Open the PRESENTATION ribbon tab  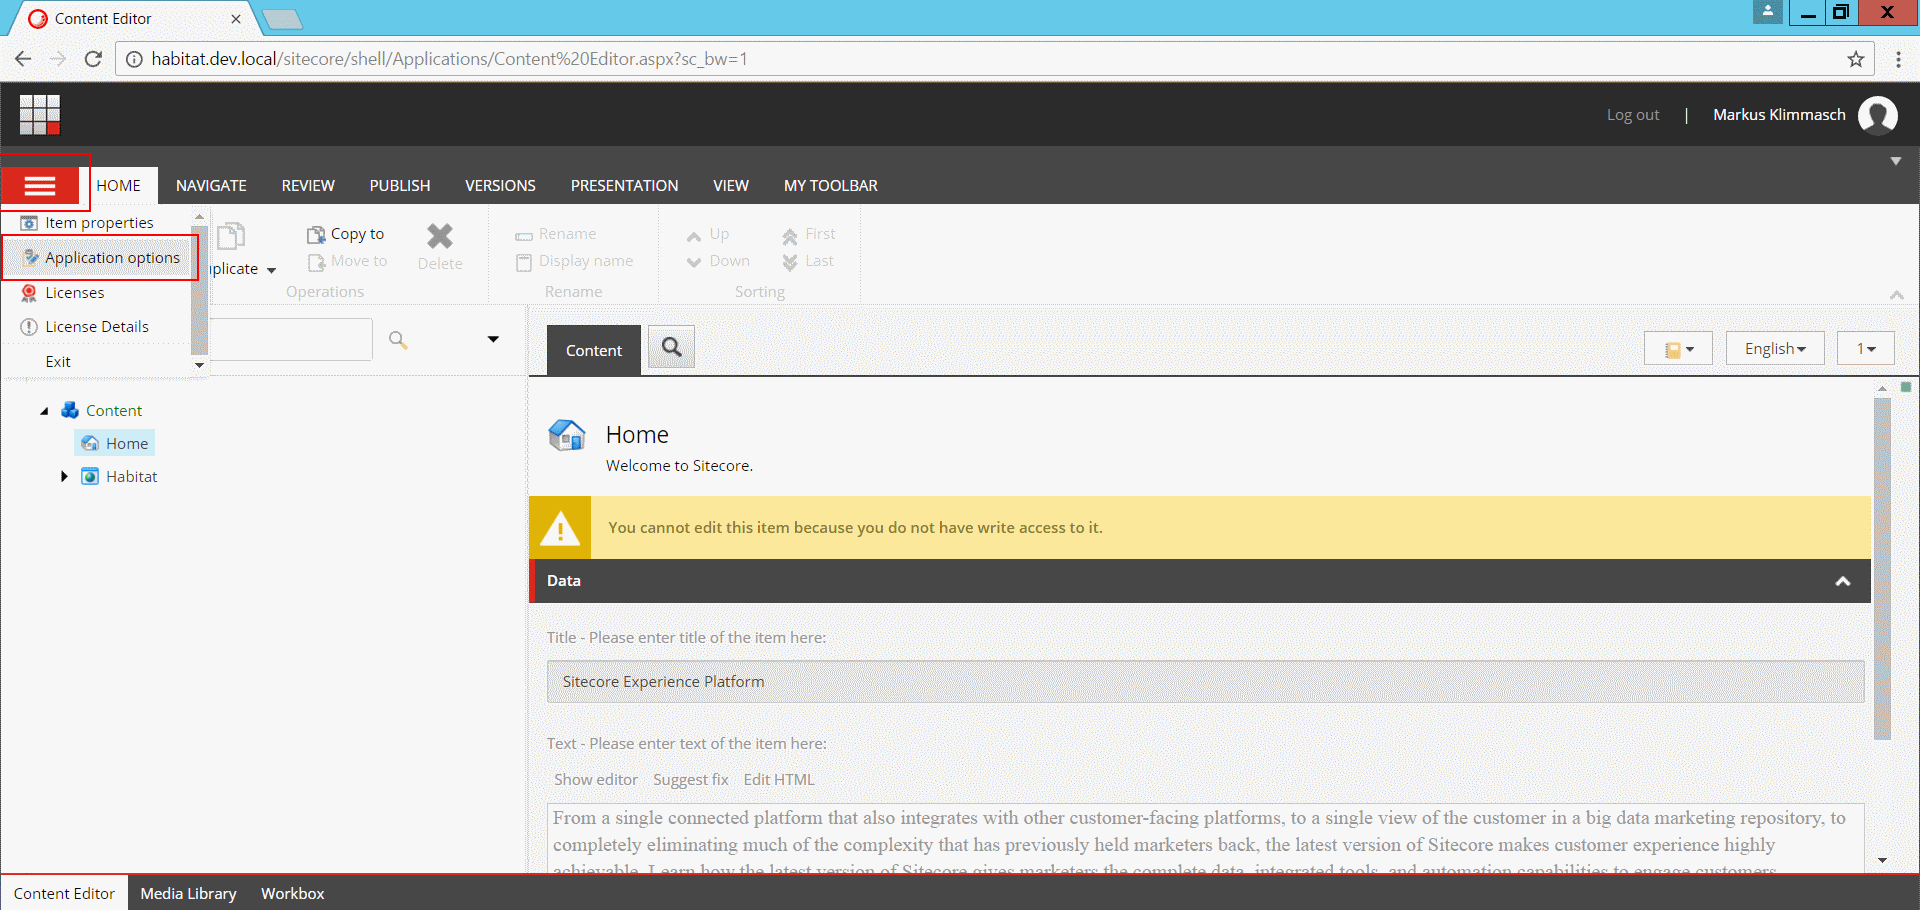coord(624,186)
